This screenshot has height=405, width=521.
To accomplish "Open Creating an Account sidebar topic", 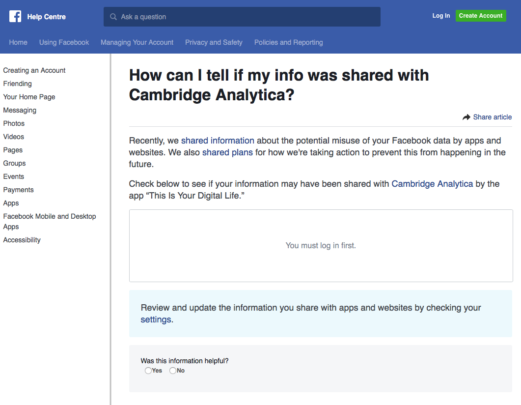I will tap(34, 70).
